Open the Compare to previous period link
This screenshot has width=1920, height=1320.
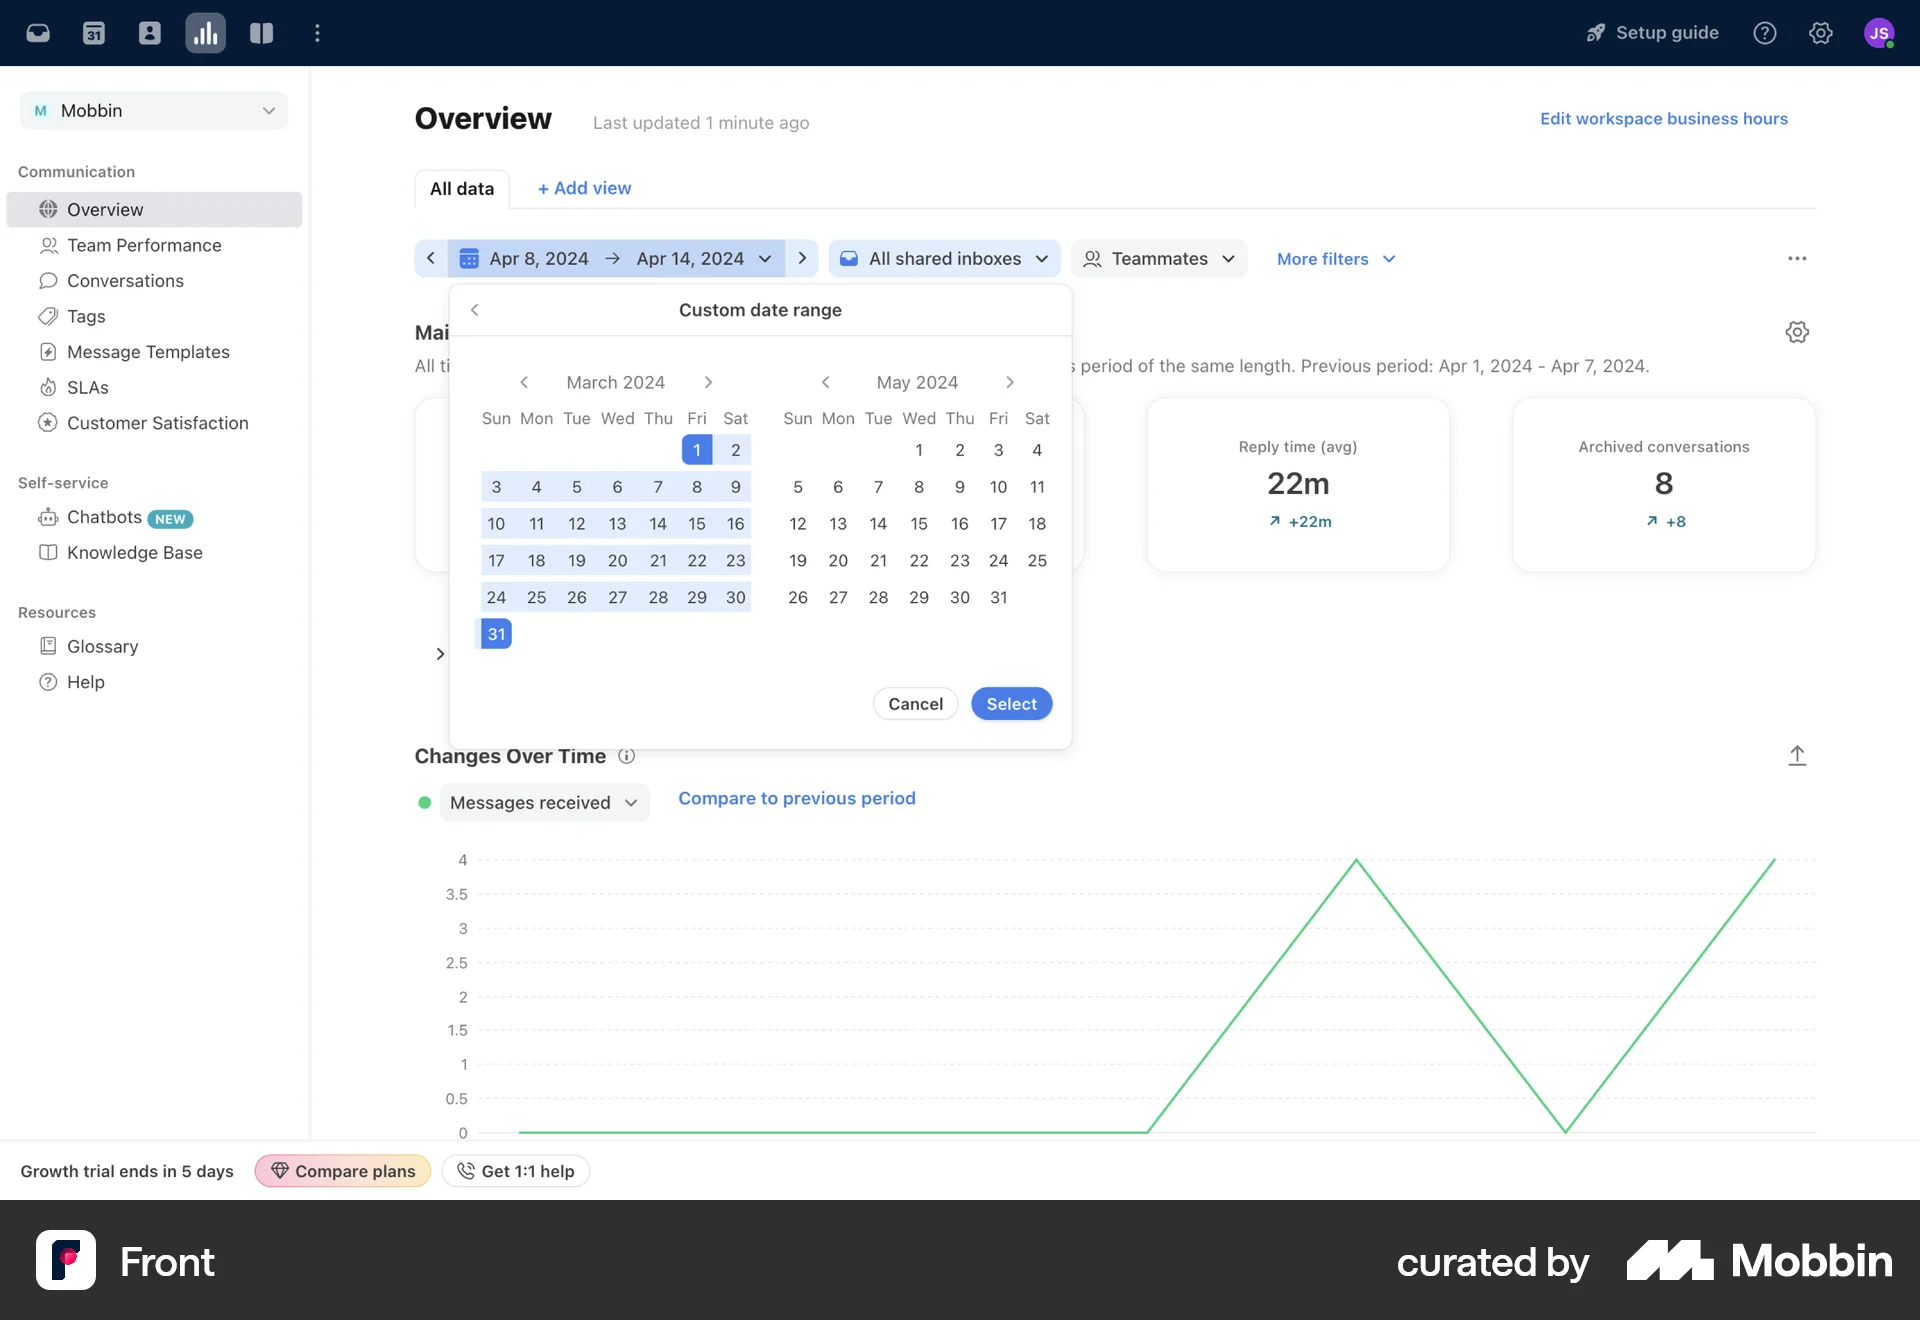pos(797,798)
